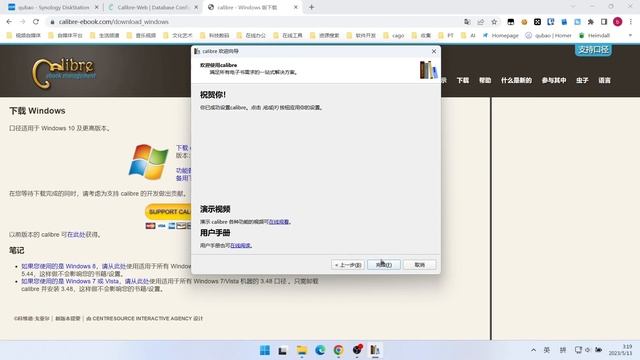Open the Chrome three-dot menu
This screenshot has width=640, height=360.
click(631, 22)
